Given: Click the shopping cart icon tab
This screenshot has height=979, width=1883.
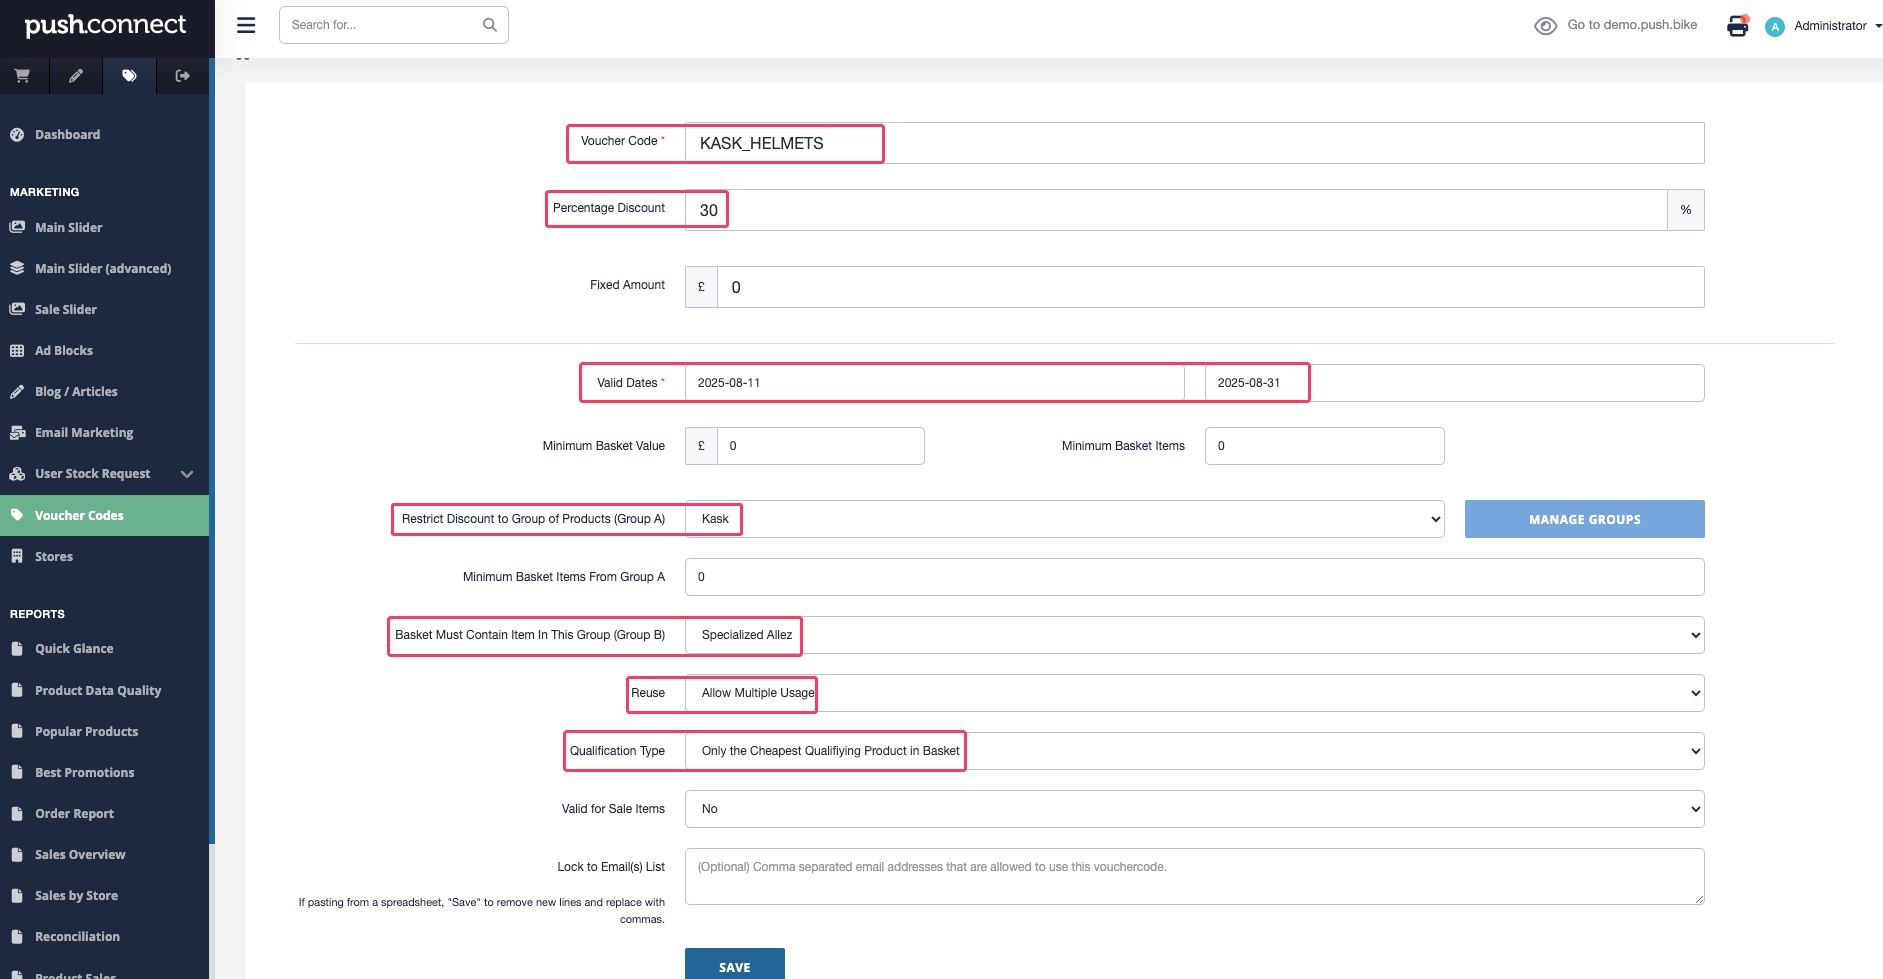Looking at the screenshot, I should click(22, 76).
